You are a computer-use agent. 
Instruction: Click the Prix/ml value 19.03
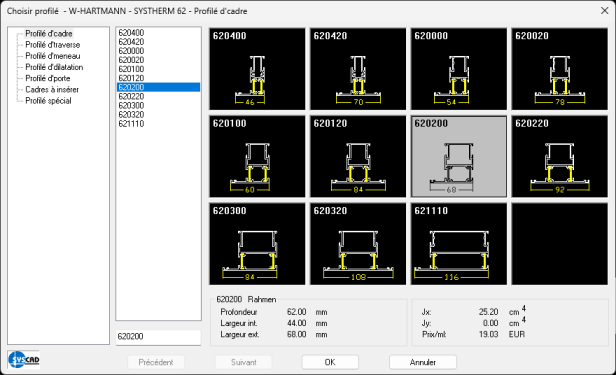[488, 335]
